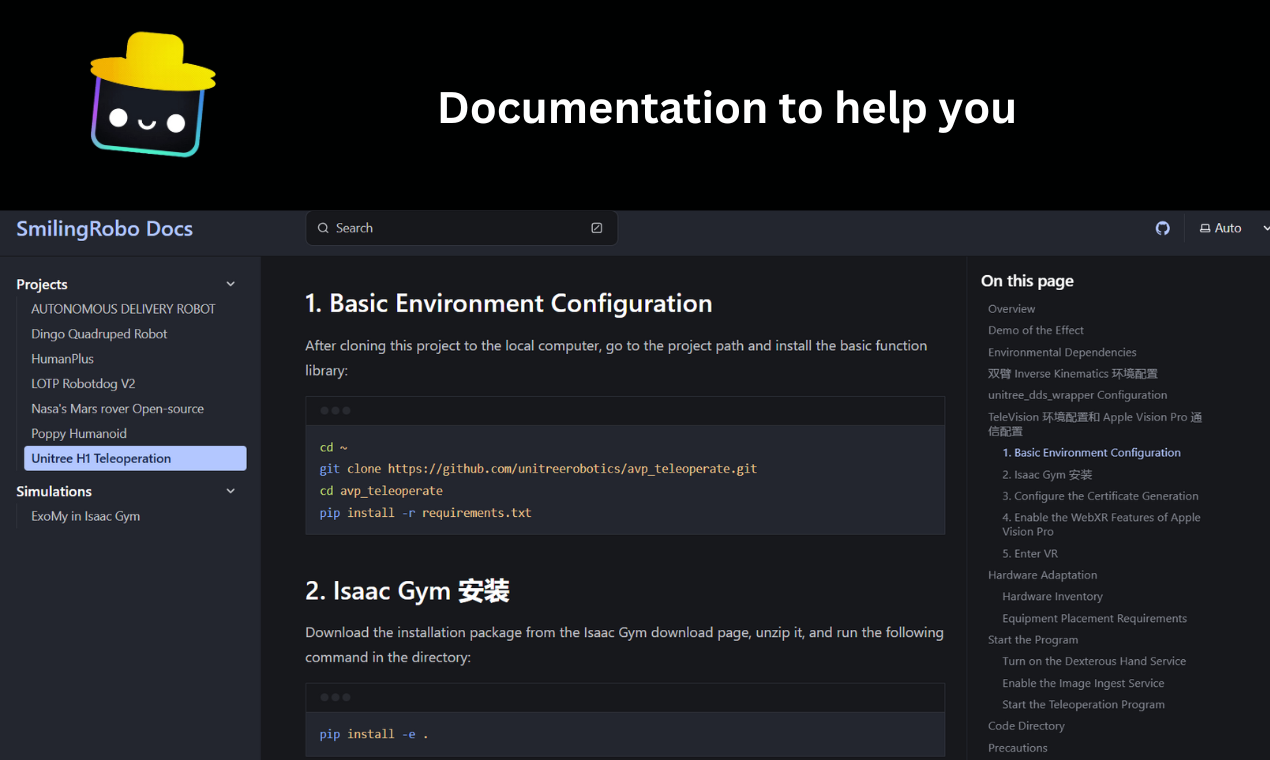Click the git clone command line
The width and height of the screenshot is (1270, 760).
click(538, 469)
